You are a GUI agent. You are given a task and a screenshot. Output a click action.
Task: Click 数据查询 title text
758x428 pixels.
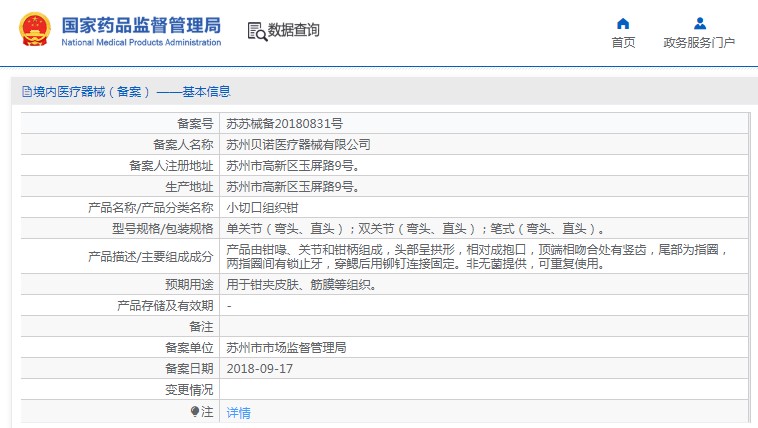click(293, 30)
